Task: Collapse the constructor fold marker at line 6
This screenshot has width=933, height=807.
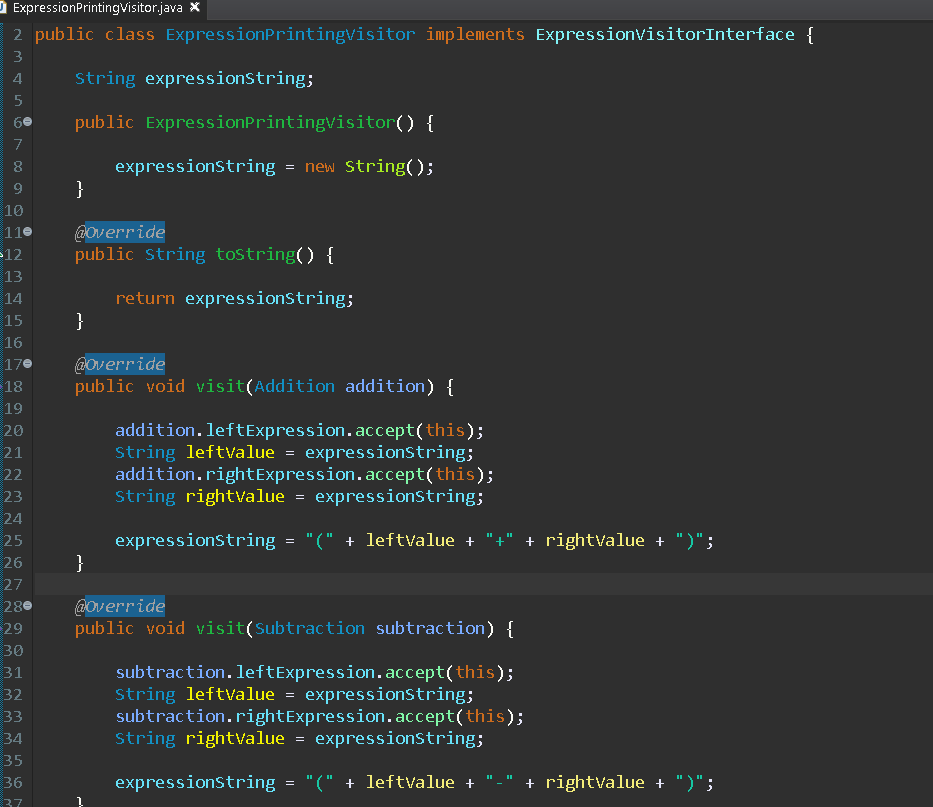Action: (28, 122)
